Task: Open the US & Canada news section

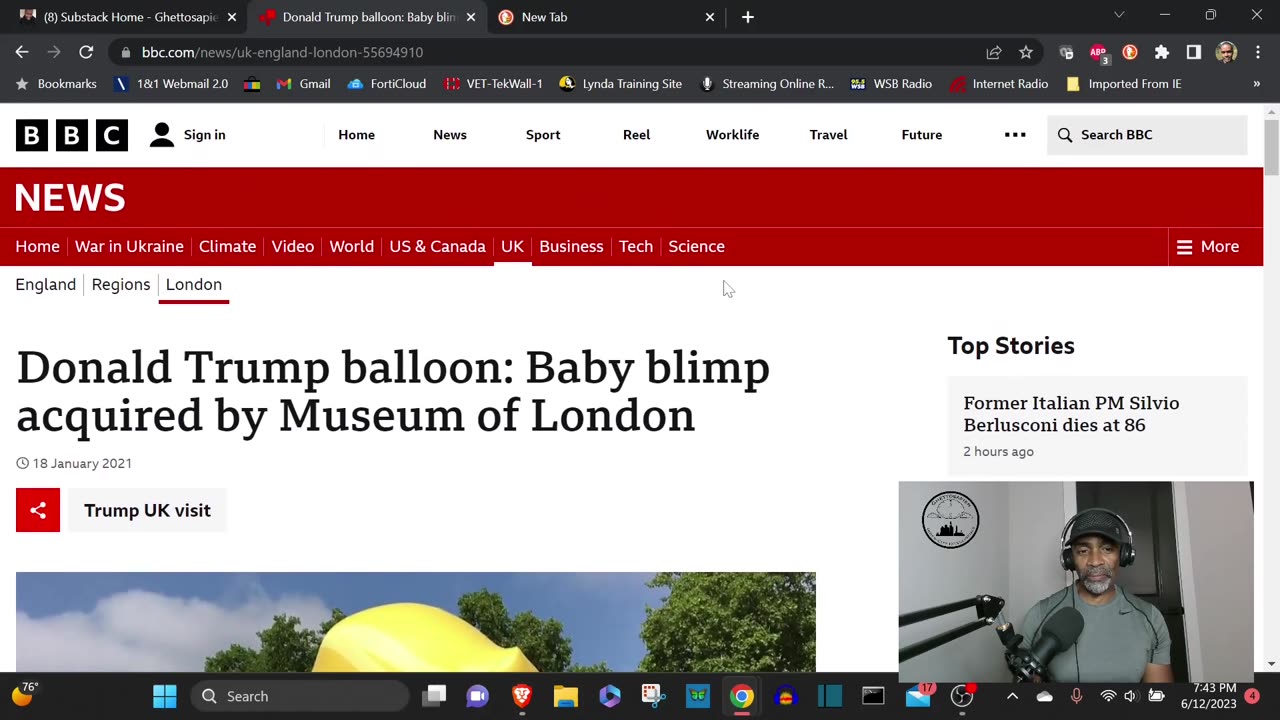Action: pyautogui.click(x=437, y=246)
